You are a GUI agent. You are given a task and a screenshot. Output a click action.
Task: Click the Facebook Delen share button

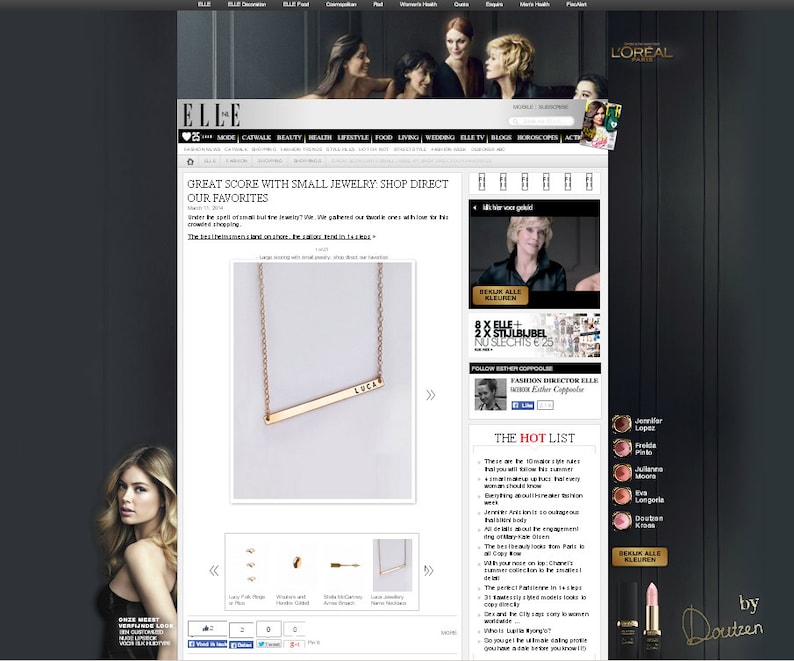tap(241, 645)
